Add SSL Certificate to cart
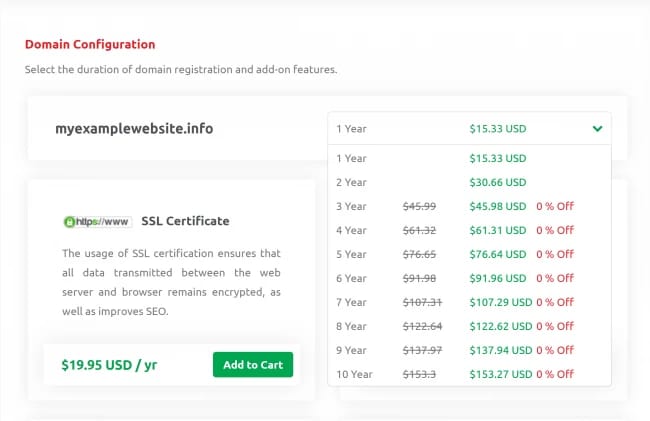The image size is (650, 421). [x=253, y=365]
